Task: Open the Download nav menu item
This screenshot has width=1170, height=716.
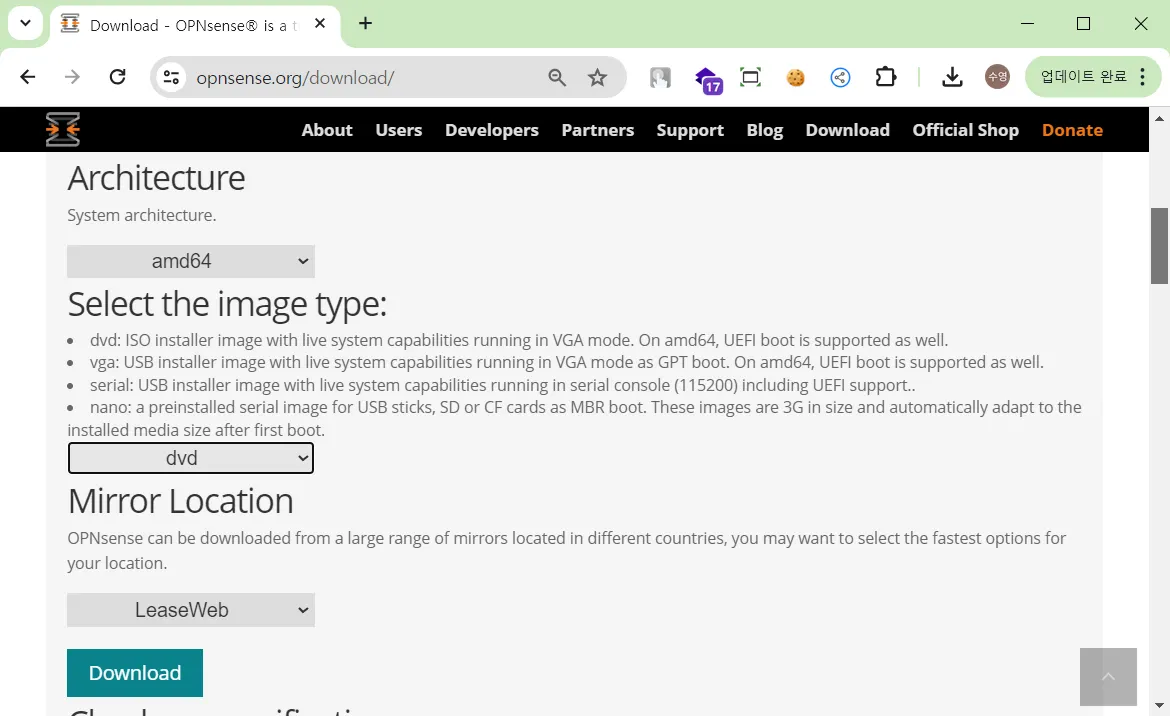Action: [x=848, y=130]
